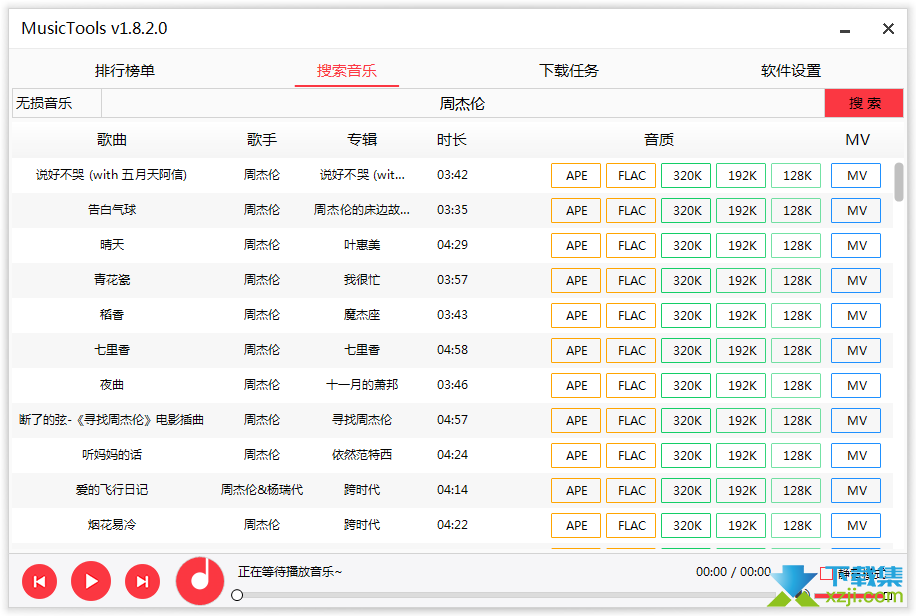This screenshot has height=616, width=916.
Task: Select the song title 晴天
Action: (x=112, y=245)
